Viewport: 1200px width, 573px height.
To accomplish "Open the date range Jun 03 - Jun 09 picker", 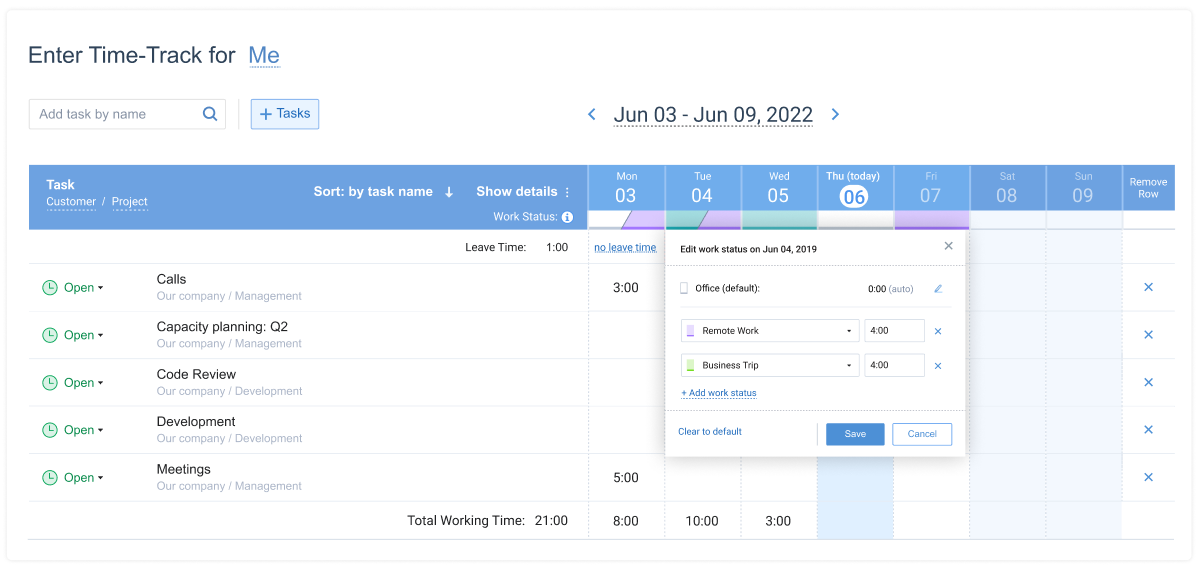I will (713, 115).
